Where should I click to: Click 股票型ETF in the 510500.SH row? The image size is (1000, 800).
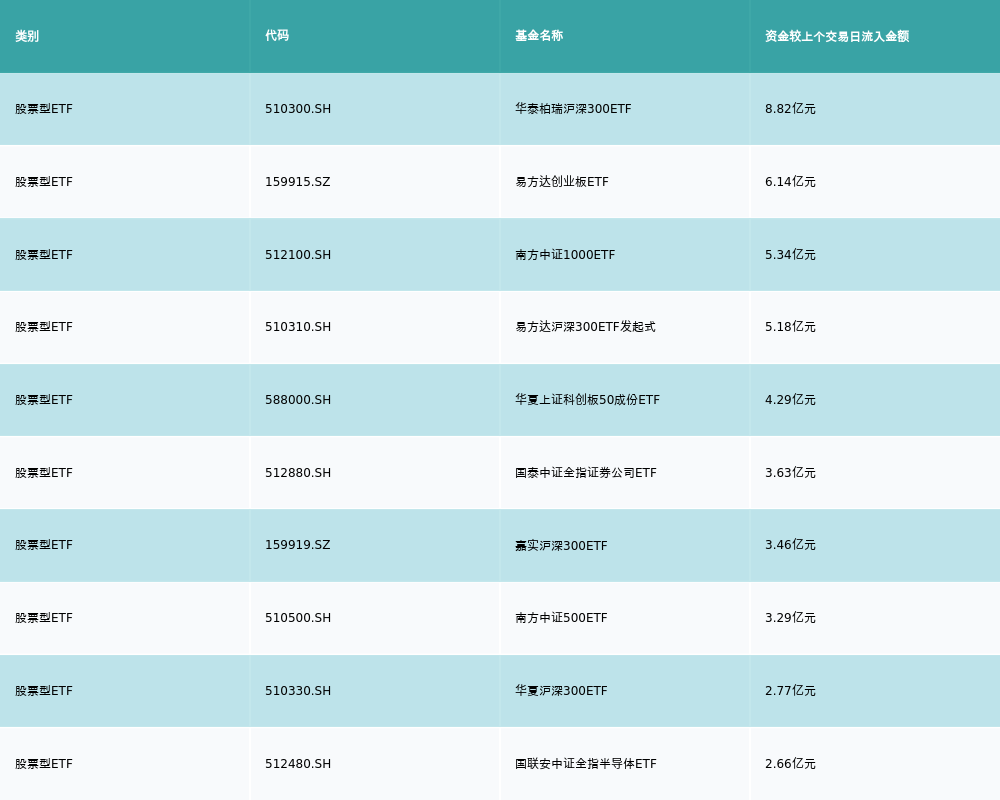[x=44, y=618]
